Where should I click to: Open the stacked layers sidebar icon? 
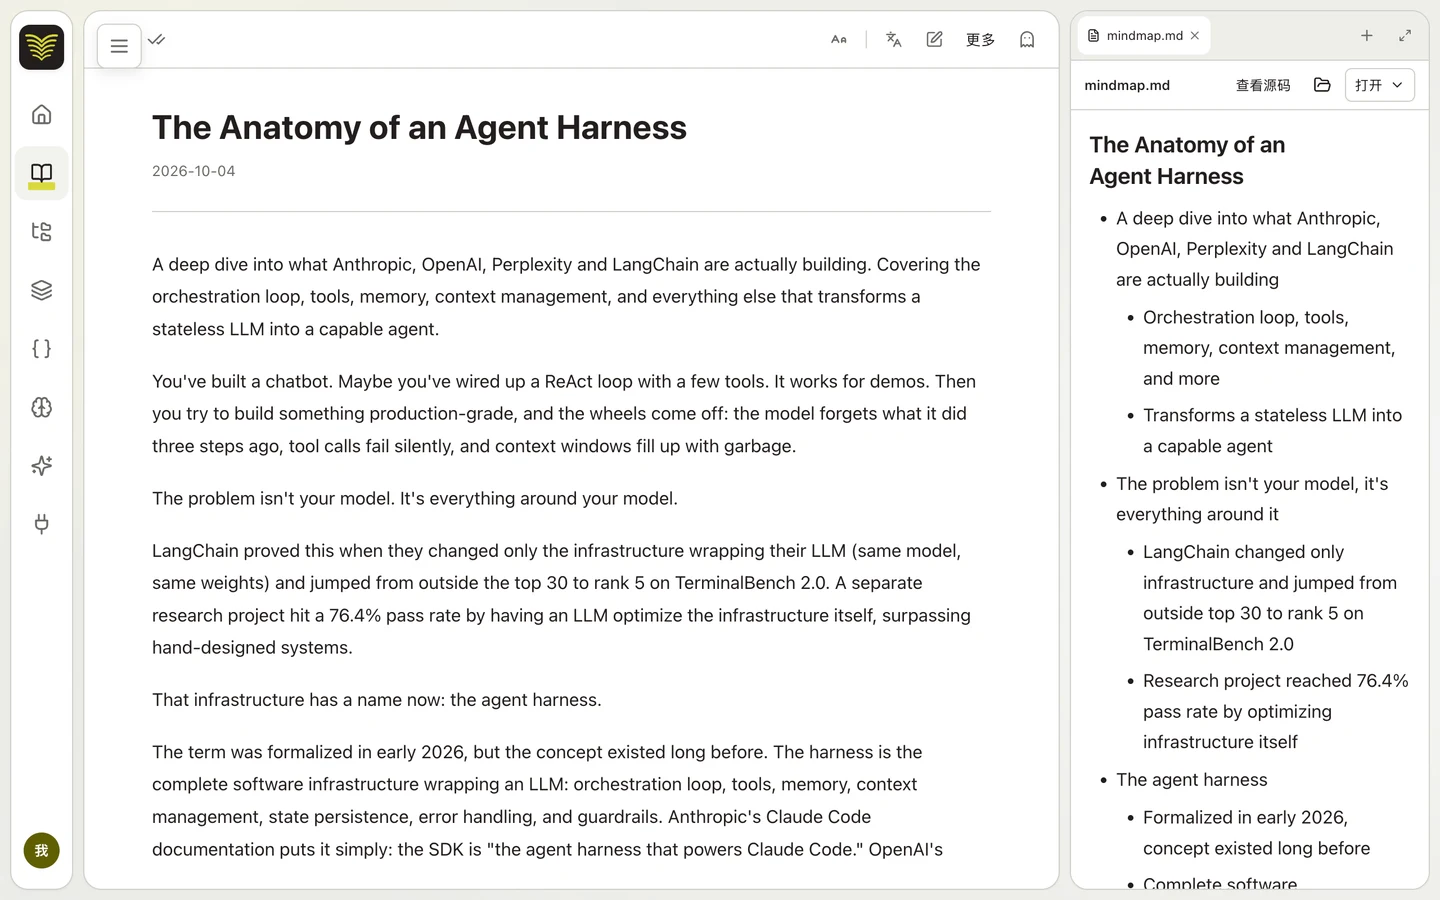pos(41,290)
